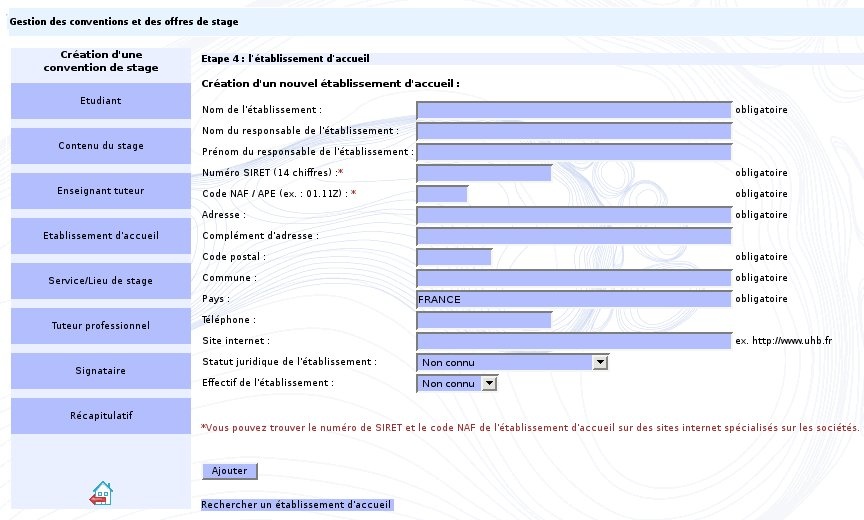This screenshot has width=864, height=520.
Task: Click the home icon with red arrow
Action: tap(101, 492)
